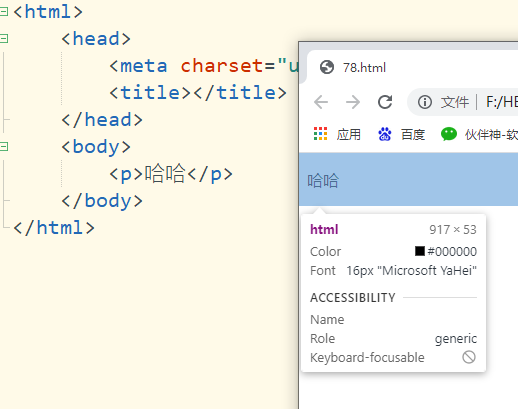Click the opening body tag in editor
518x409 pixels.
click(x=96, y=147)
